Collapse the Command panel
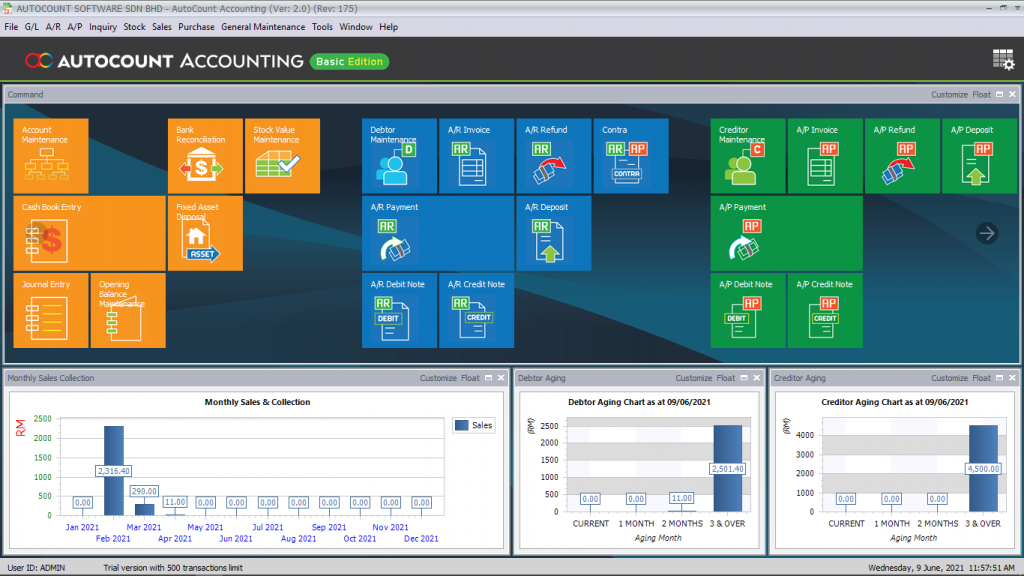 pyautogui.click(x=999, y=95)
